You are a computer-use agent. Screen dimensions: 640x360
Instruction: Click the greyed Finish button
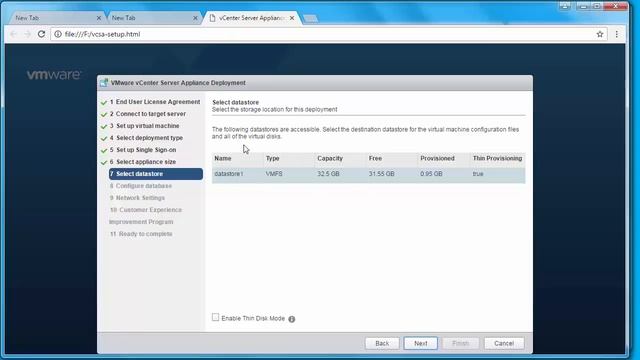[460, 343]
